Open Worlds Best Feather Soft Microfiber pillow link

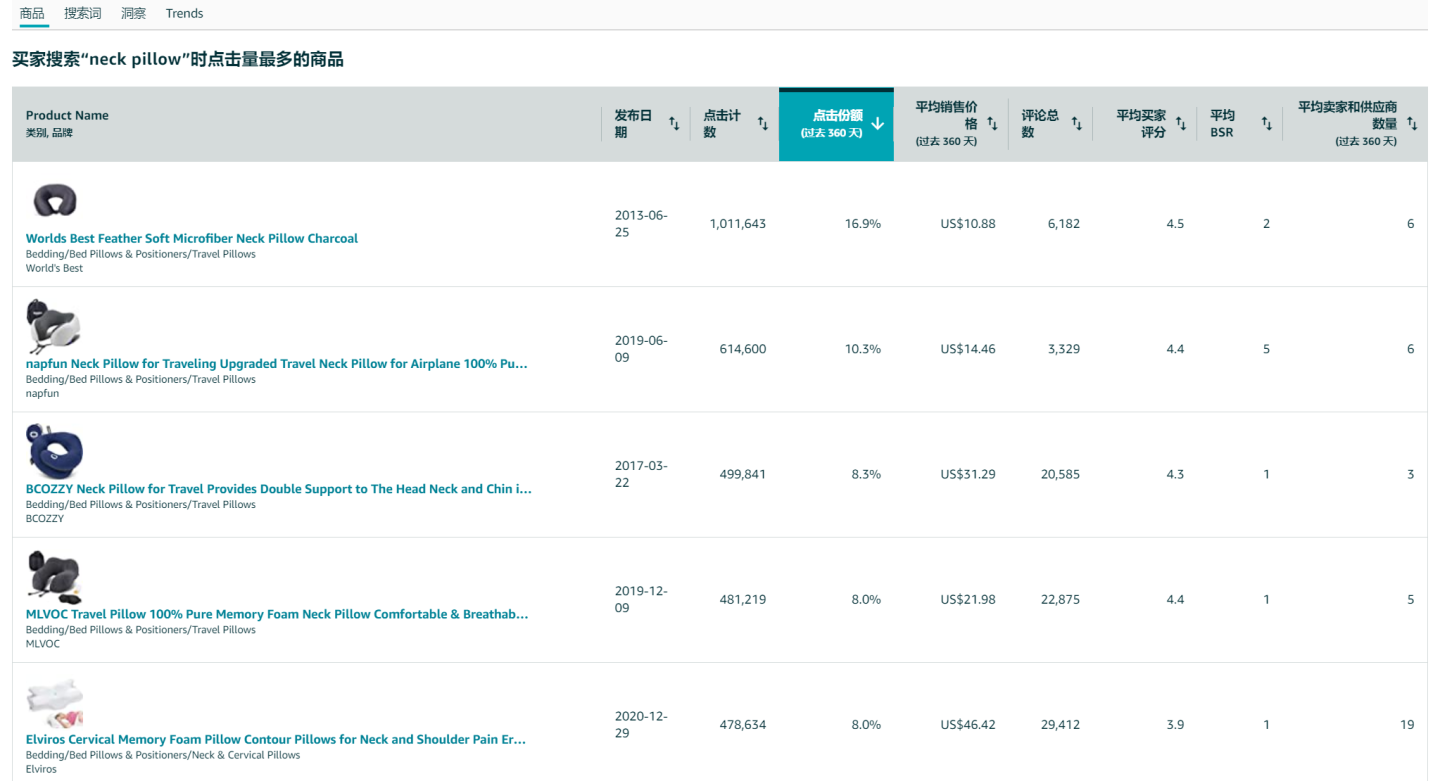pos(191,238)
